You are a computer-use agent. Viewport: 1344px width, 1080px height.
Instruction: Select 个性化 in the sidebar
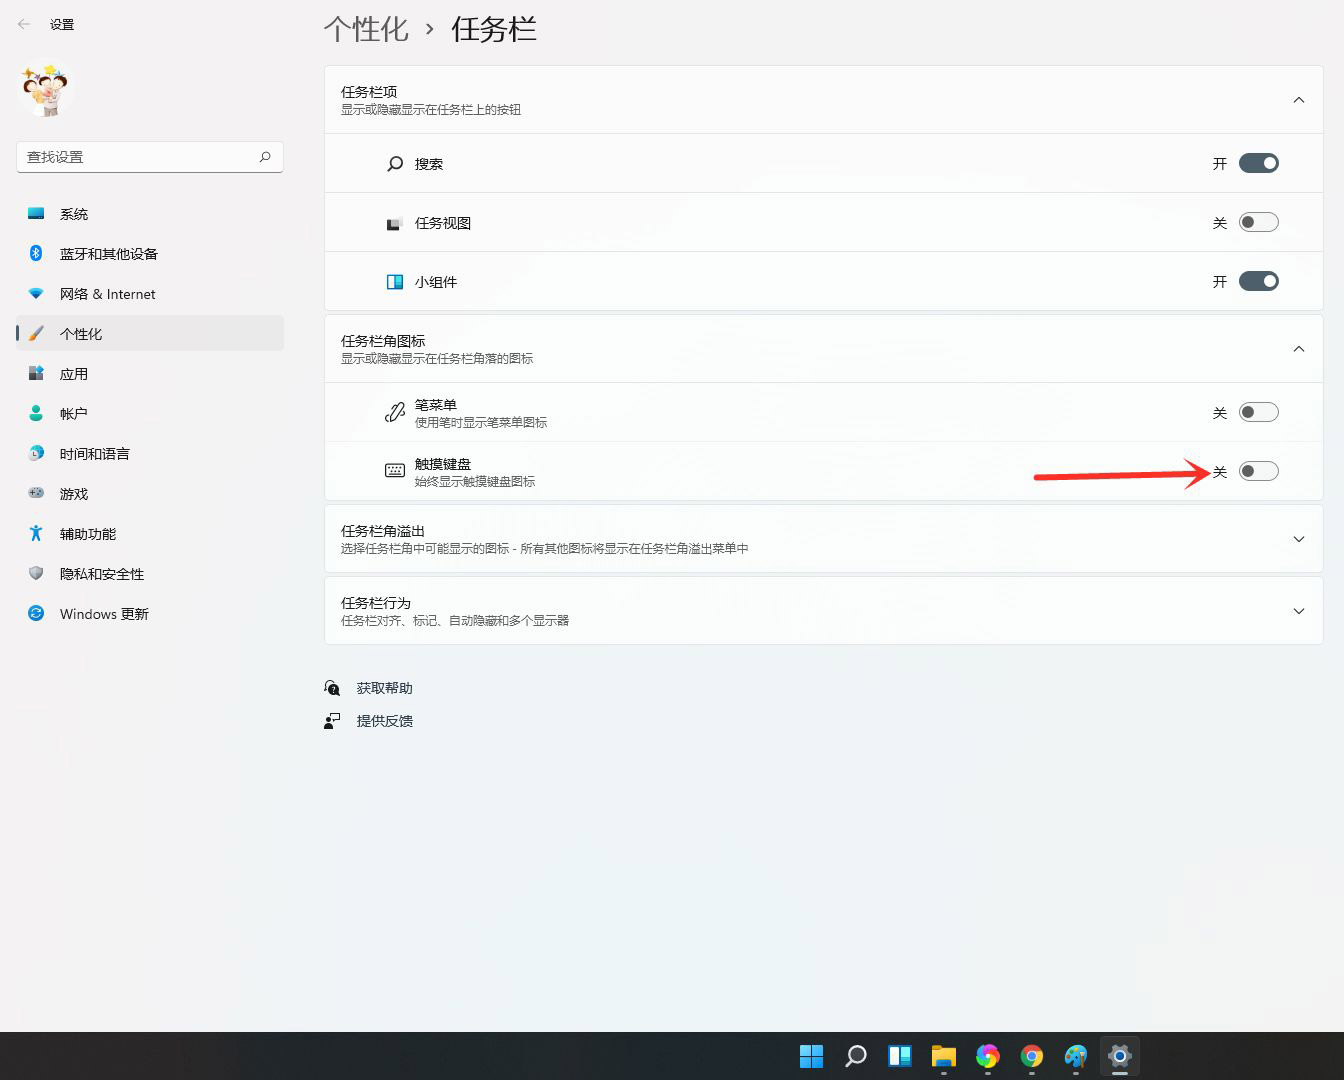pyautogui.click(x=150, y=334)
